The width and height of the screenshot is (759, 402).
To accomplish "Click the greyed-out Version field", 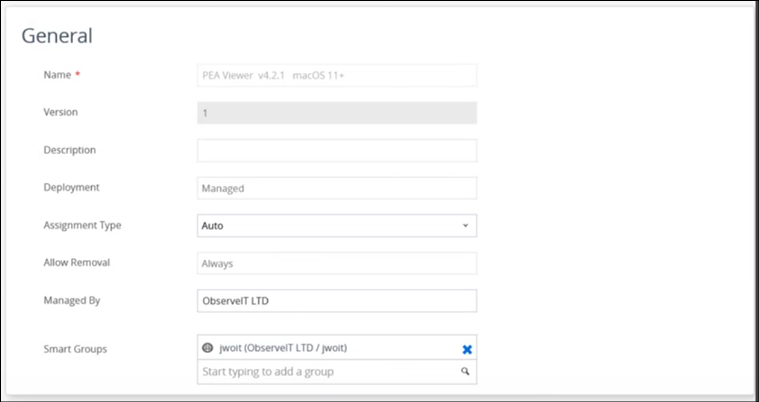I will (336, 113).
